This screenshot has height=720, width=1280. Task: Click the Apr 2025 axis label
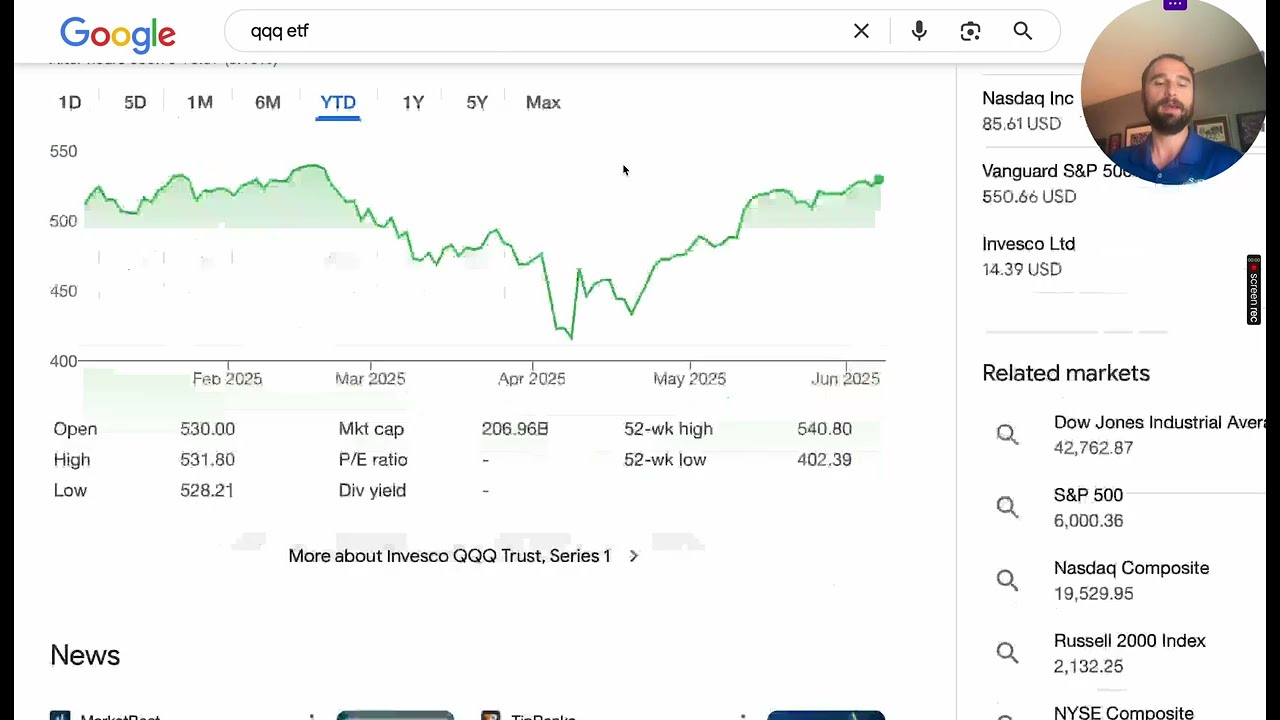pos(532,379)
